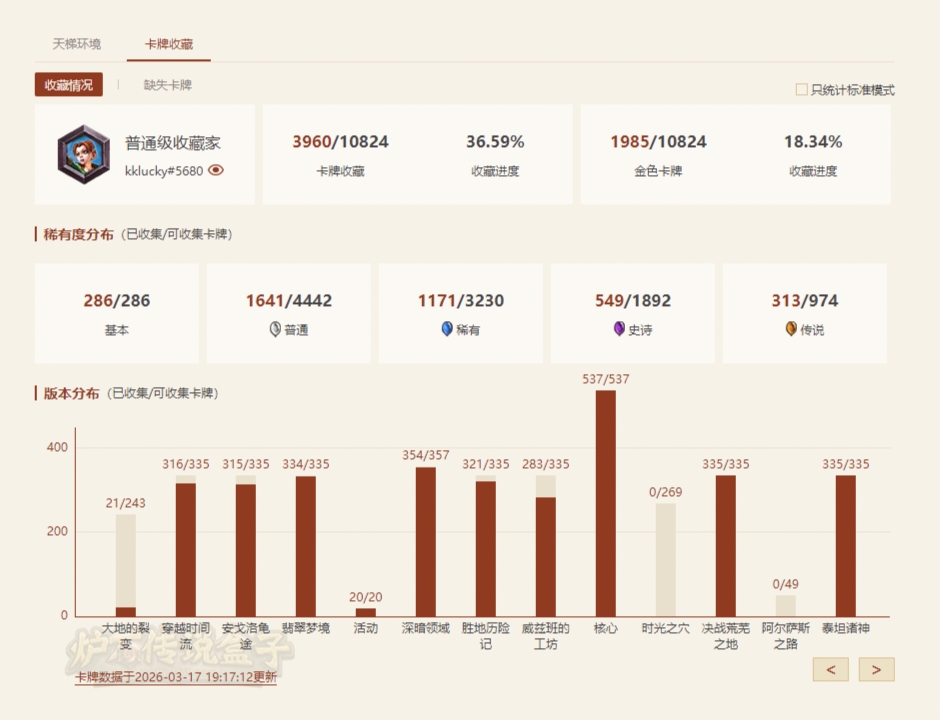Click the 威兹班的工坊 283/335 bar
Viewport: 940px width, 720px height.
[546, 550]
